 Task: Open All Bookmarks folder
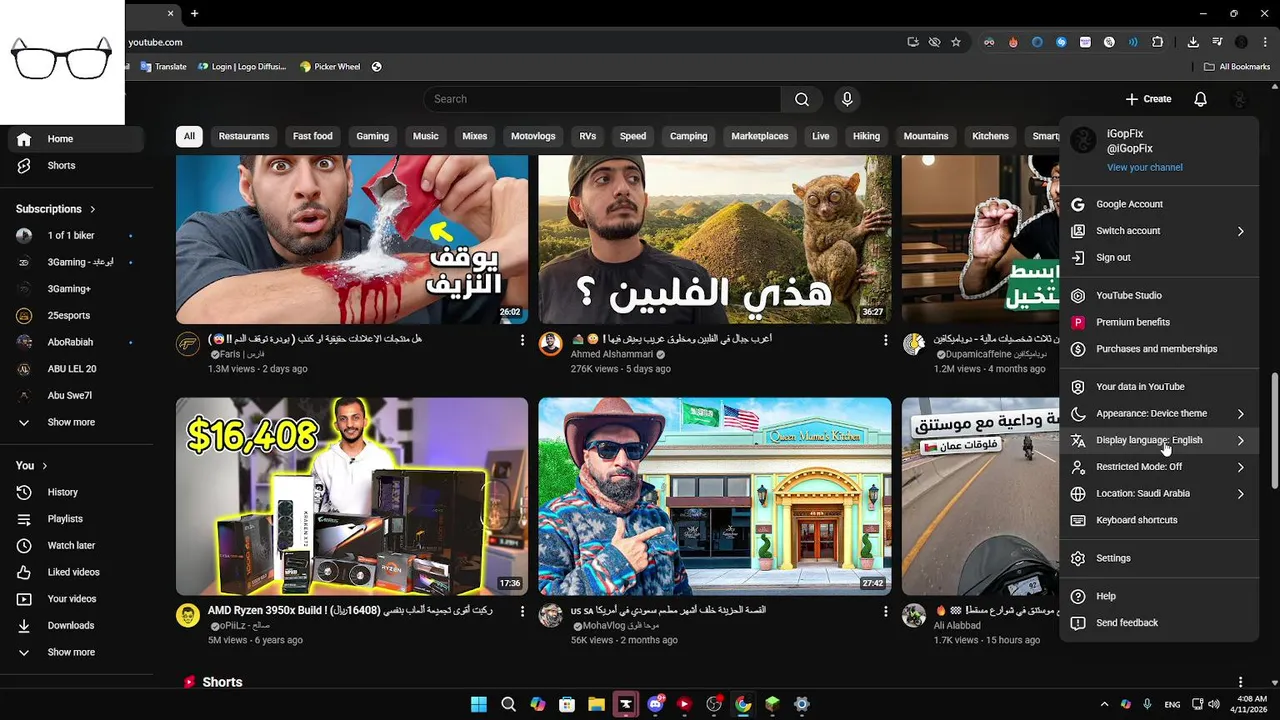pyautogui.click(x=1237, y=67)
